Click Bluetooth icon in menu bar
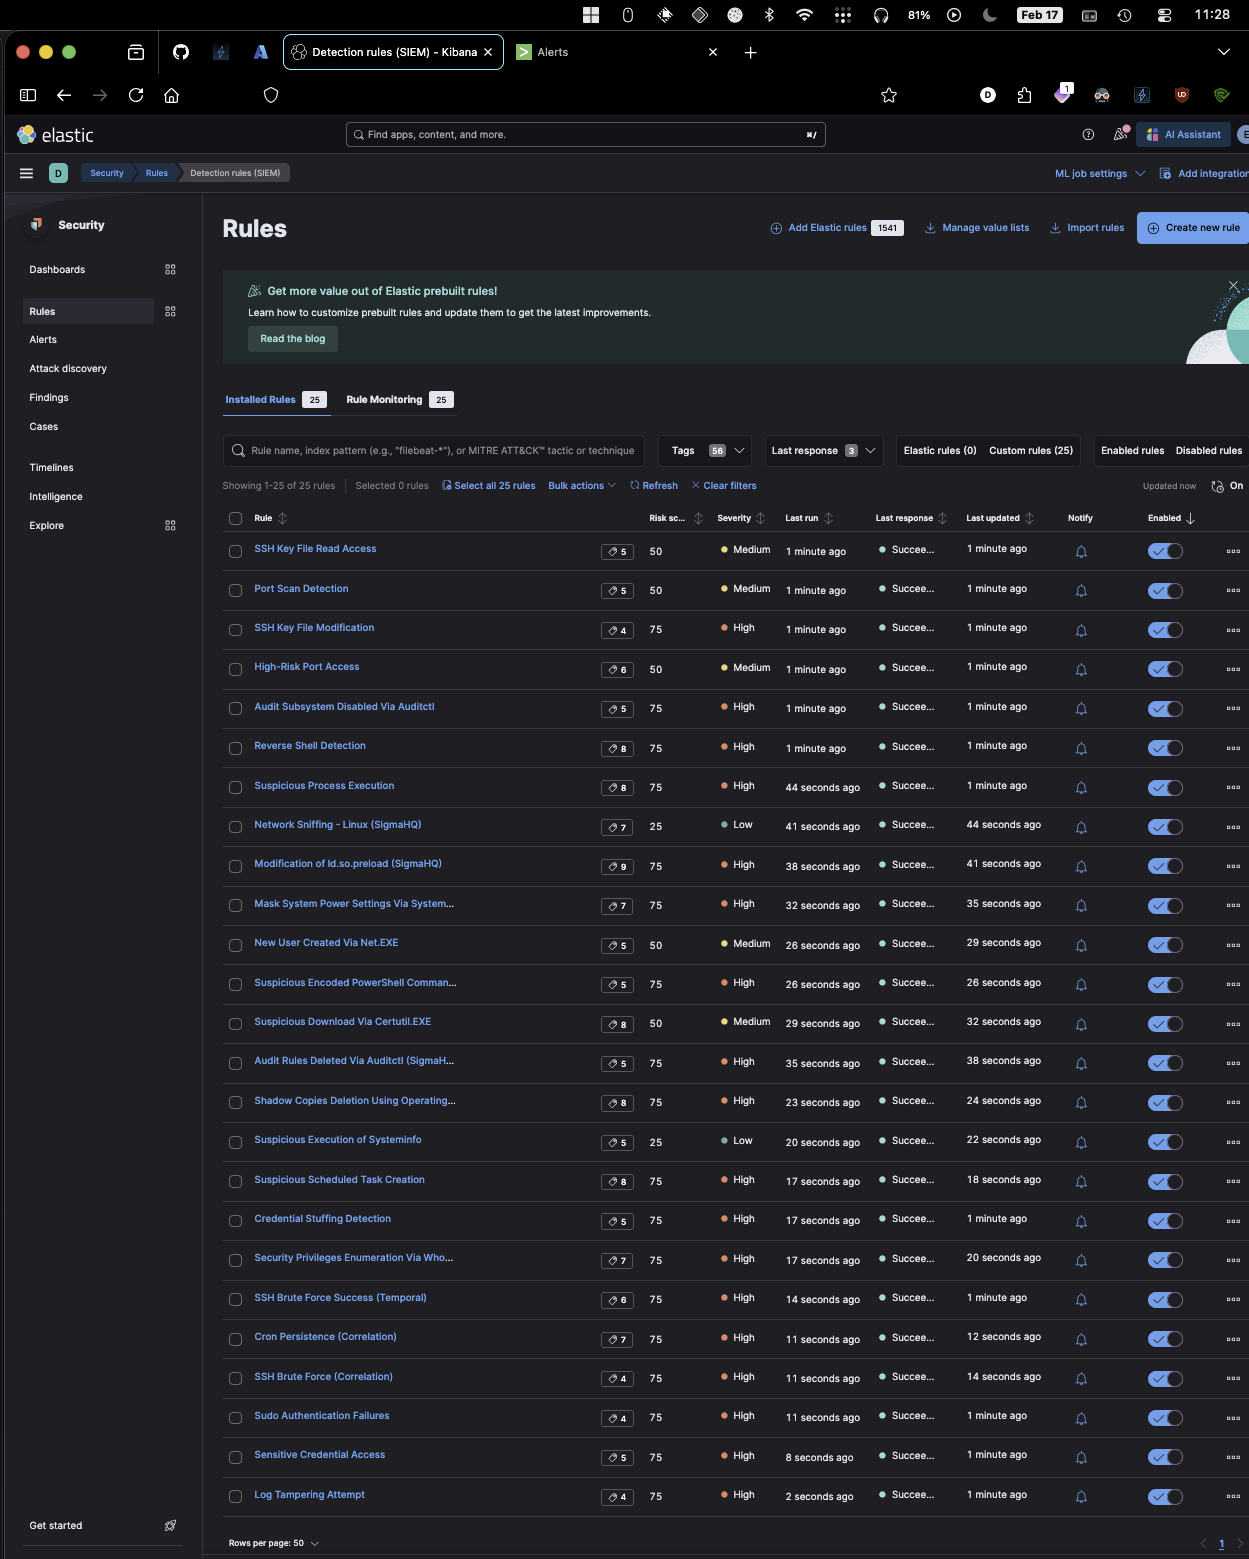 point(769,15)
